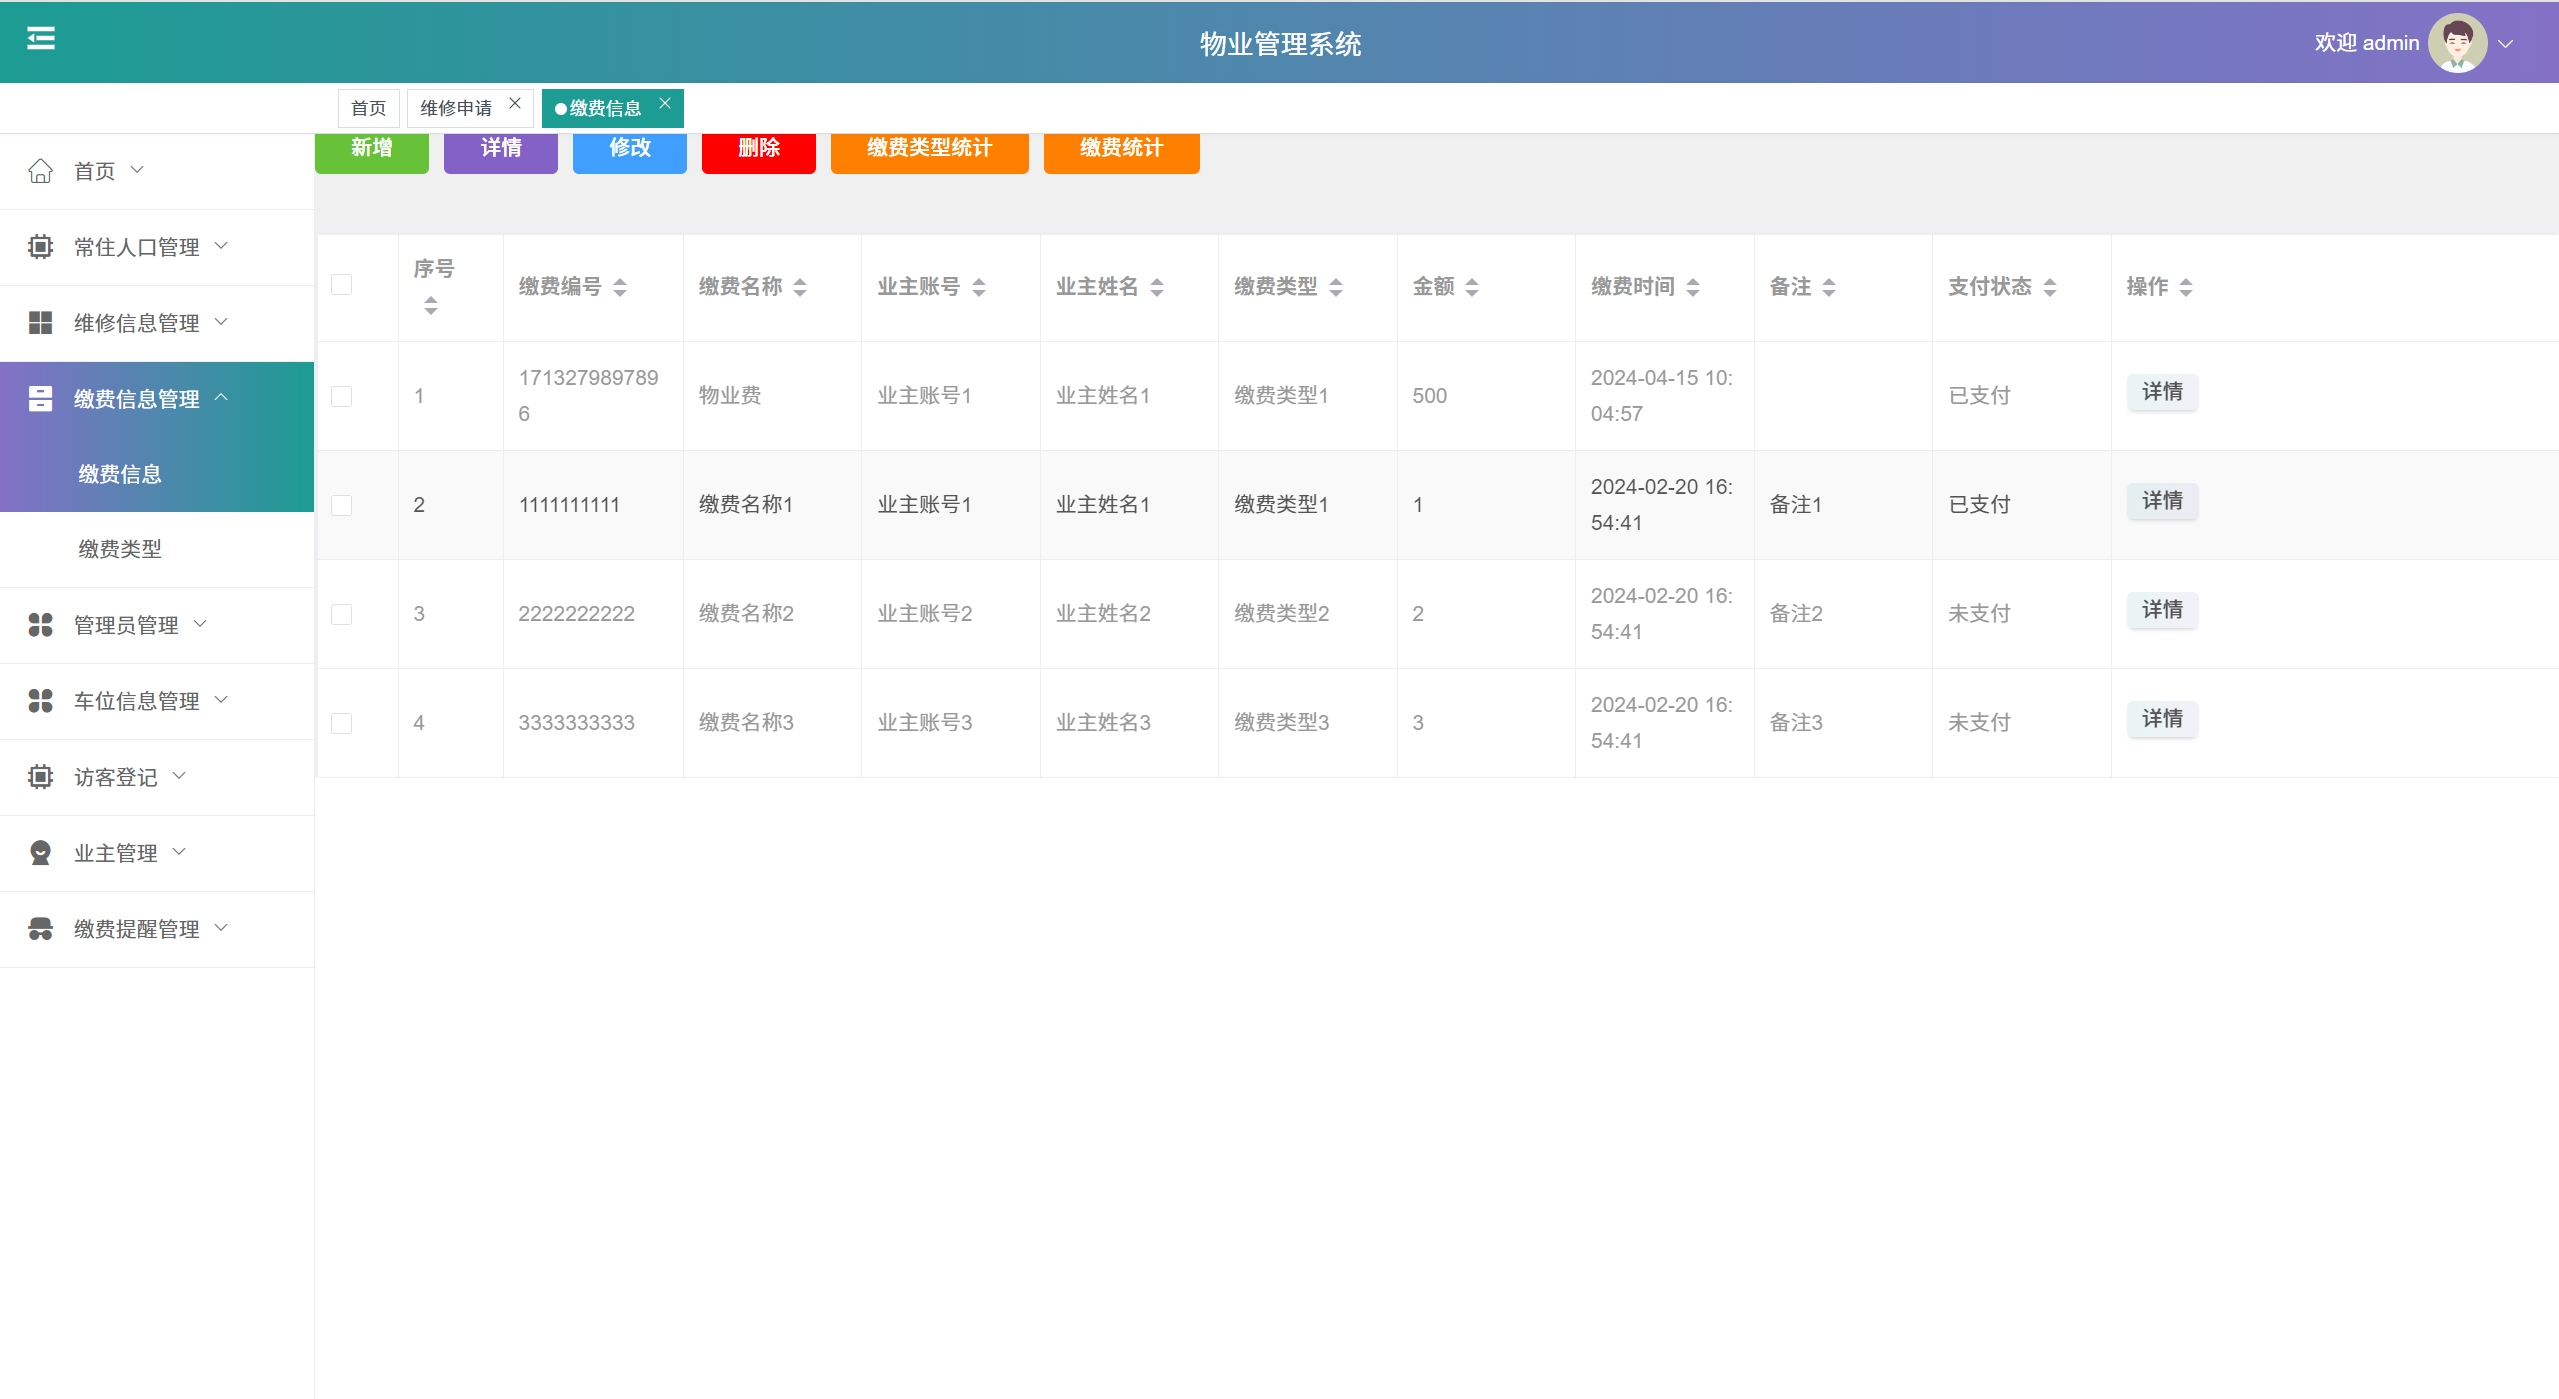Expand the 首页 sidebar menu
Image resolution: width=2559 pixels, height=1399 pixels.
tap(157, 171)
